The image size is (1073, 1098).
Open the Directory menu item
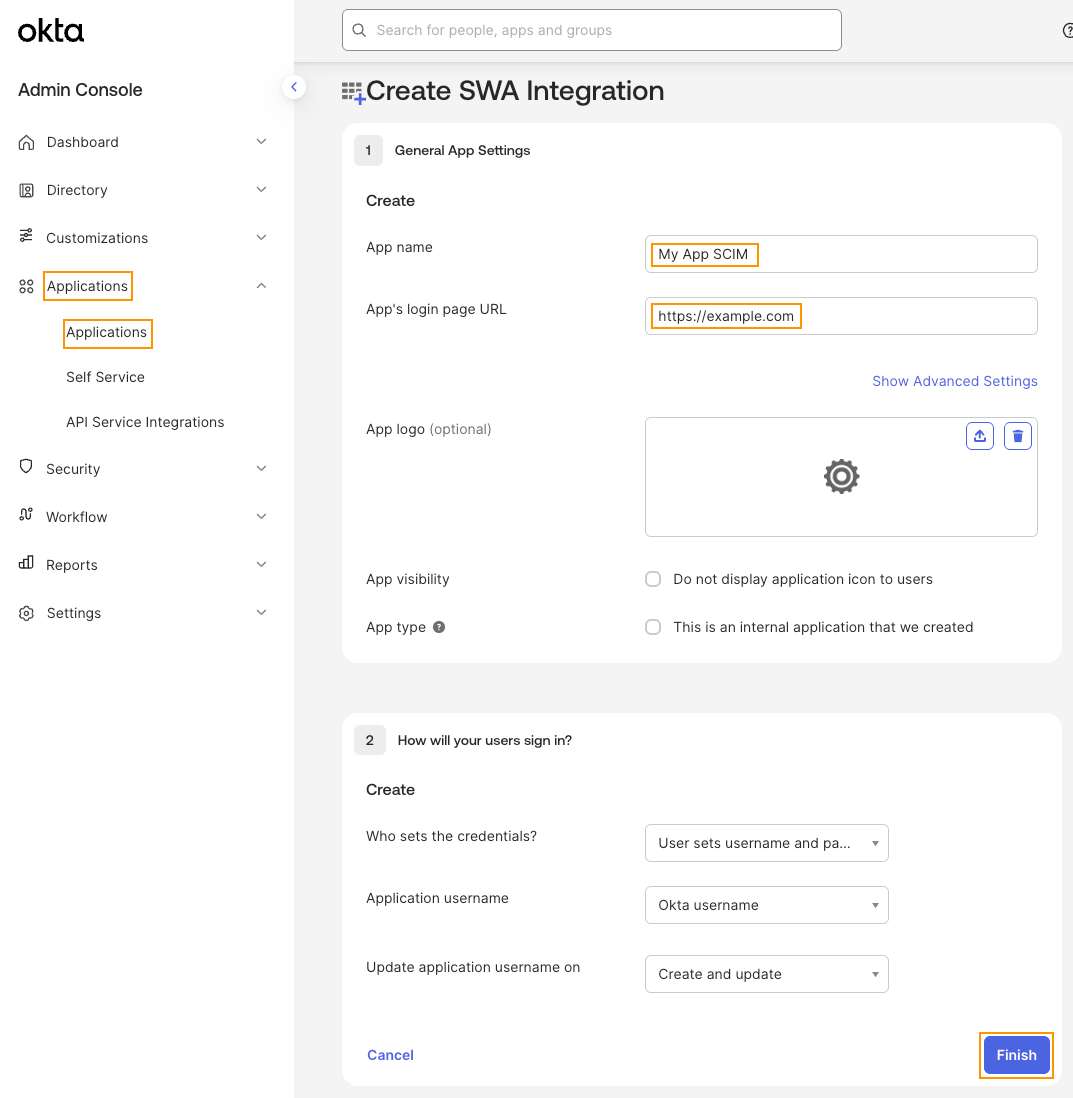[77, 190]
